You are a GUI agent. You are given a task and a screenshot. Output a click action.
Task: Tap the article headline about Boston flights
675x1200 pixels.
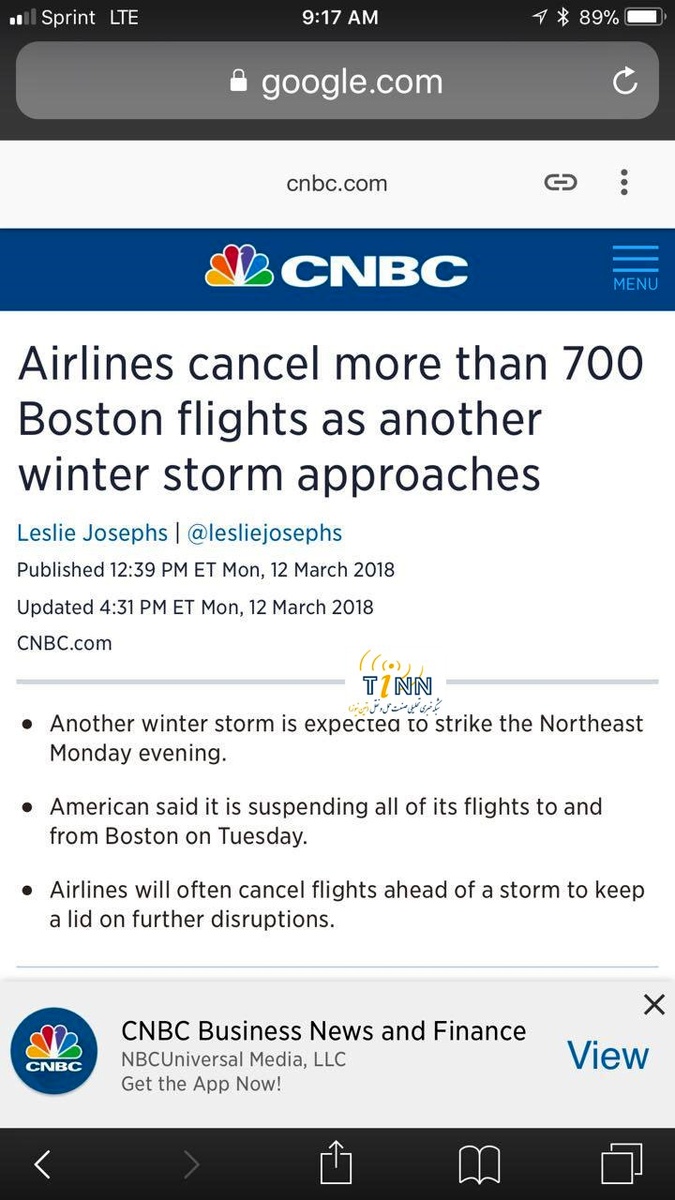(331, 419)
